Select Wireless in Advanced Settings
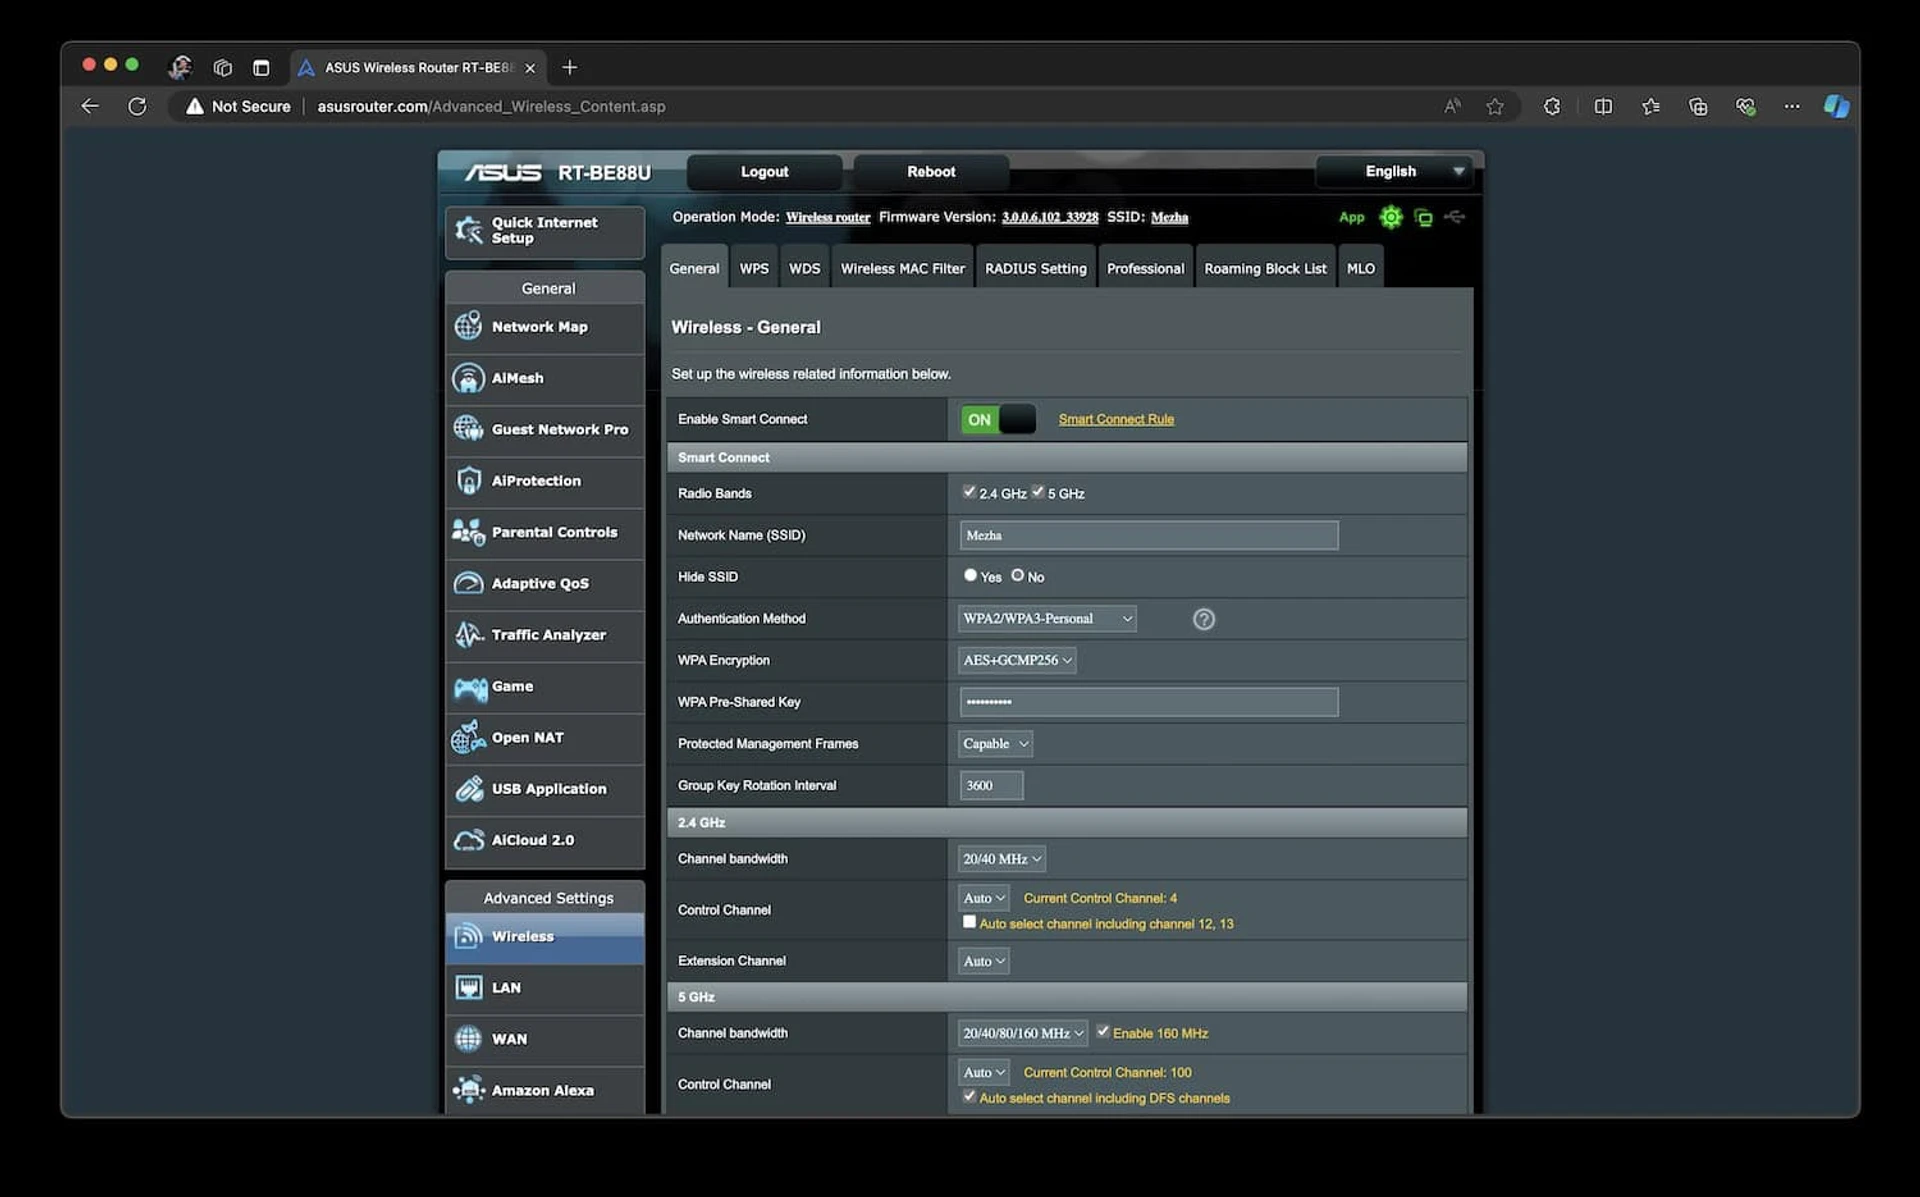 545,937
